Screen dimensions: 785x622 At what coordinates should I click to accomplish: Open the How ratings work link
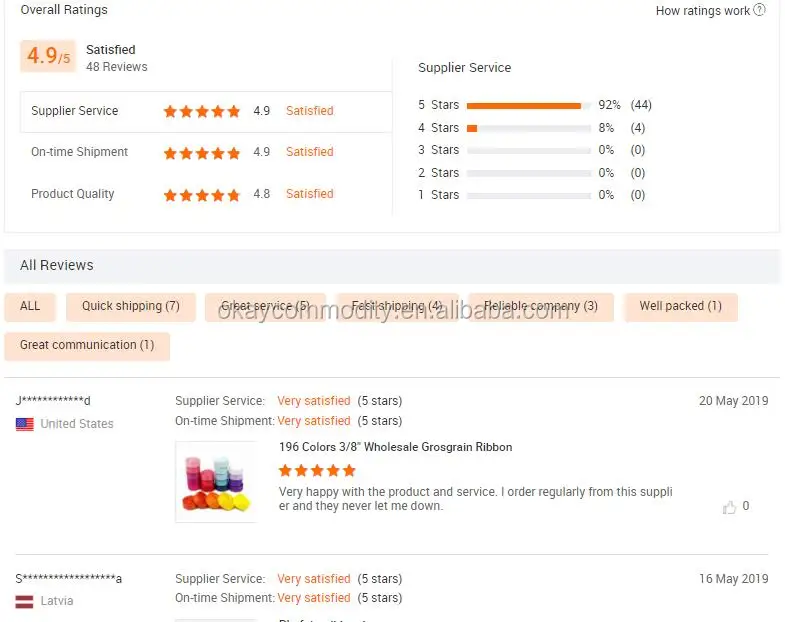click(x=702, y=11)
